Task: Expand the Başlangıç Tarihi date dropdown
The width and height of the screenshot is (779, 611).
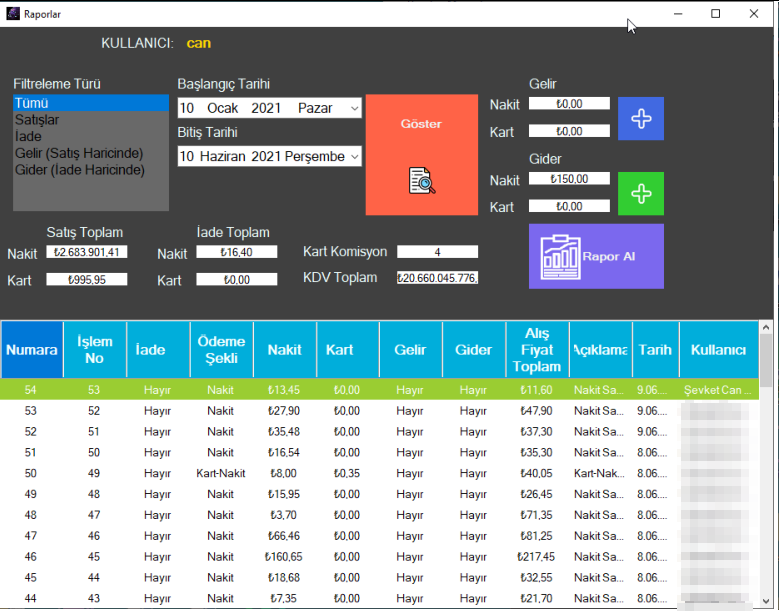Action: (354, 108)
